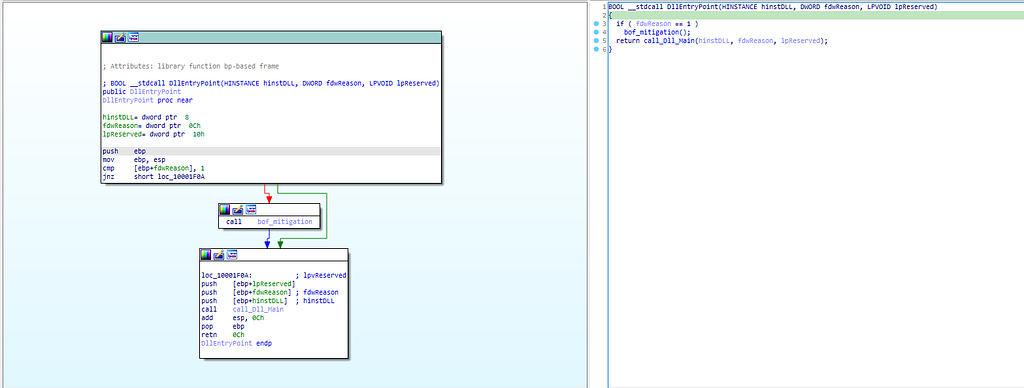Click group nodes icon on loc_10001F0A block
Viewport: 1024px width, 388px height.
click(x=232, y=255)
